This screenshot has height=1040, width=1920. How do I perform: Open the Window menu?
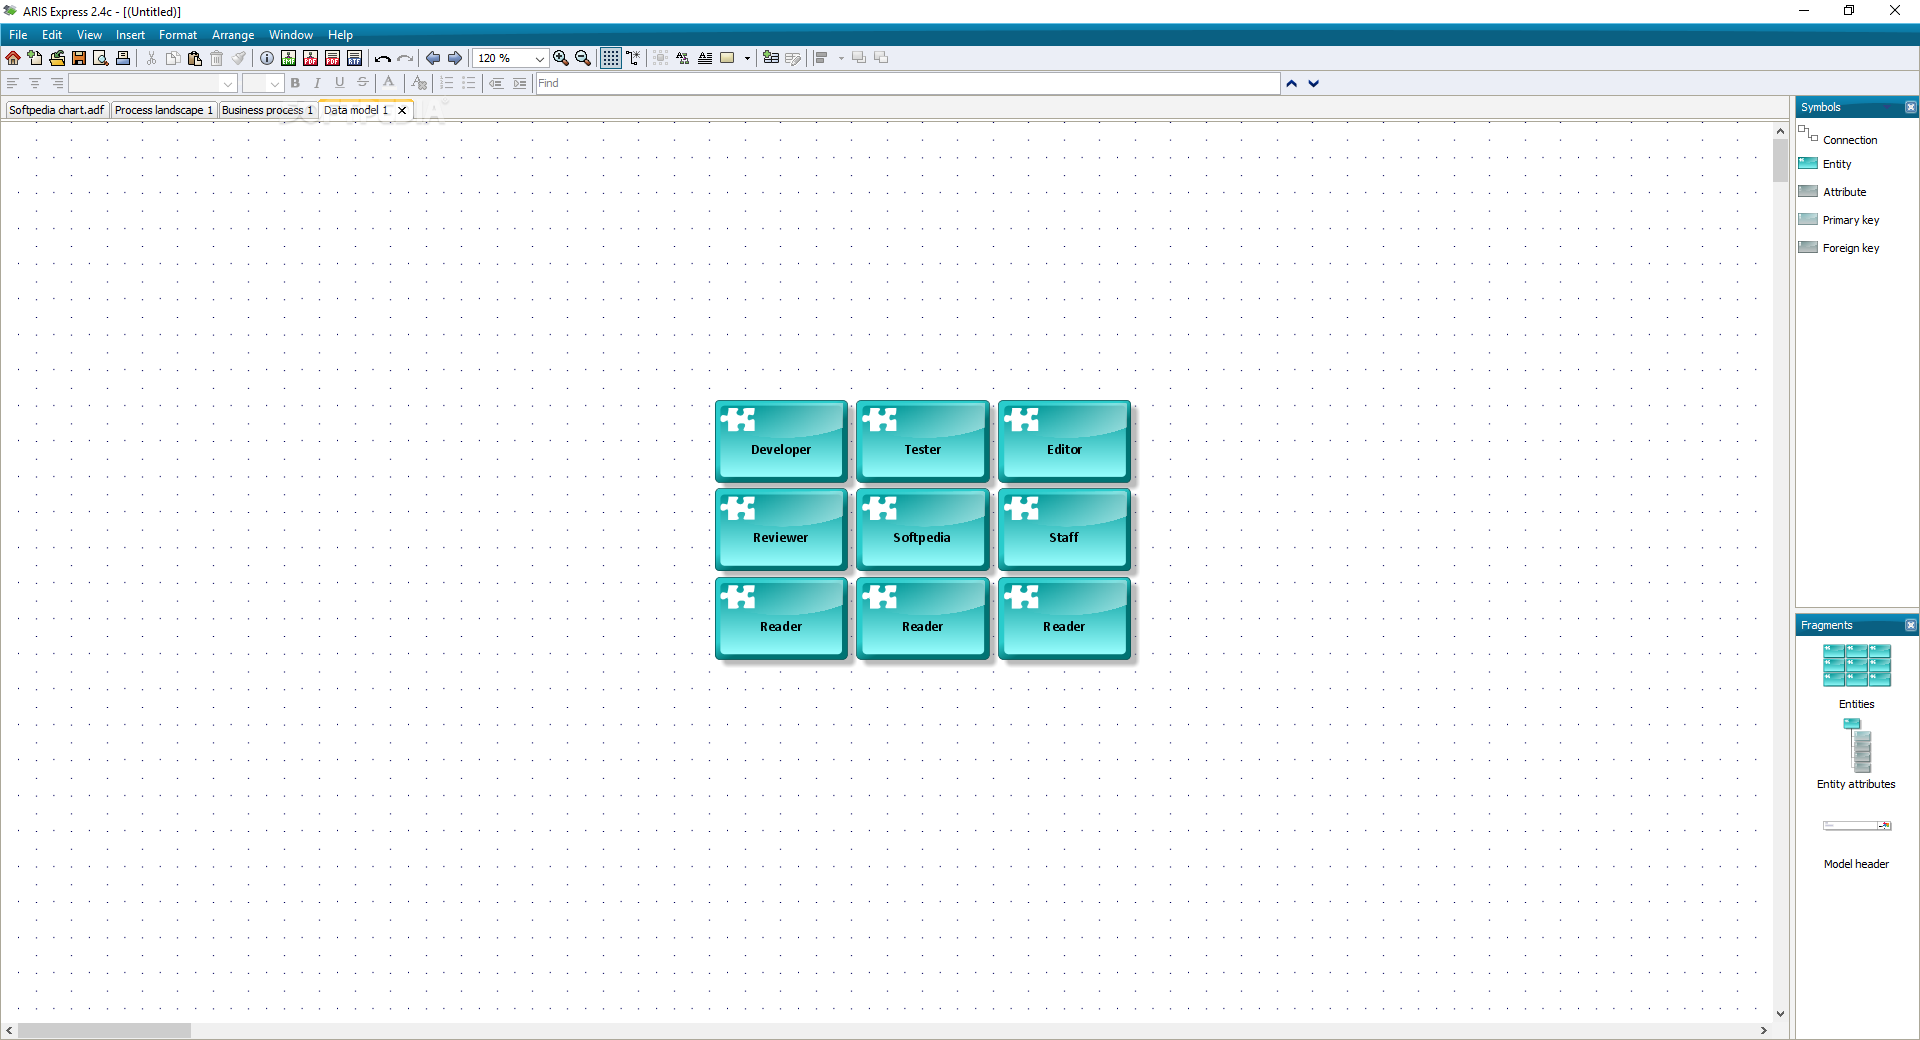pyautogui.click(x=291, y=35)
